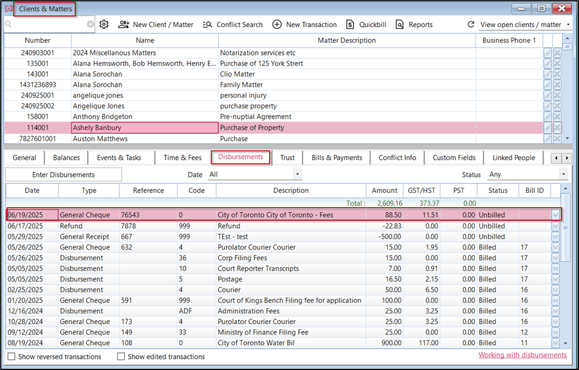Screen dimensions: 579x370
Task: Expand row menu for TEst - test receipt
Action: 555,237
